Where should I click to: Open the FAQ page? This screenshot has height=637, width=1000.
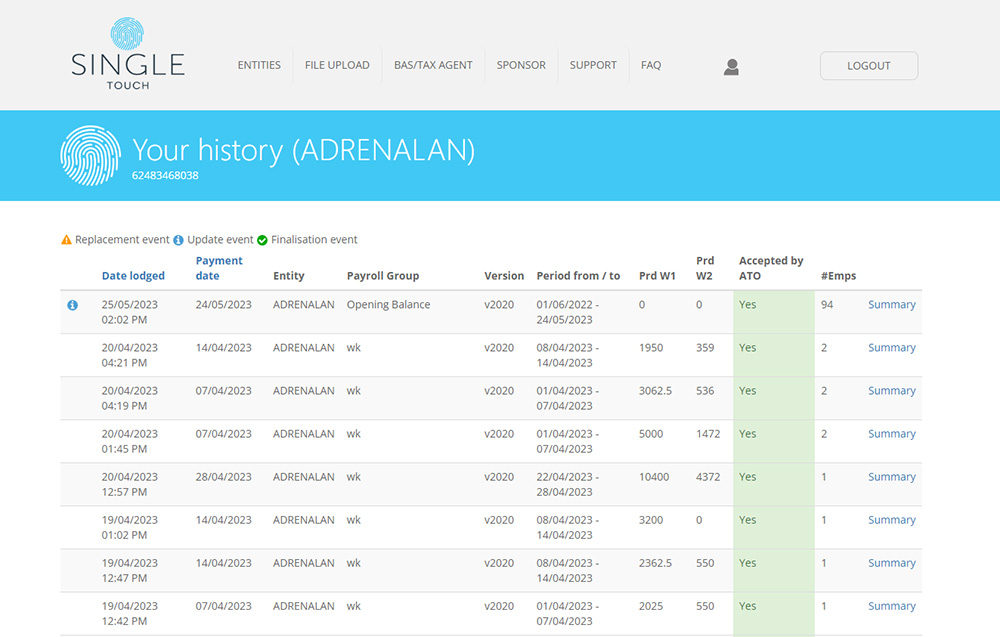(651, 65)
